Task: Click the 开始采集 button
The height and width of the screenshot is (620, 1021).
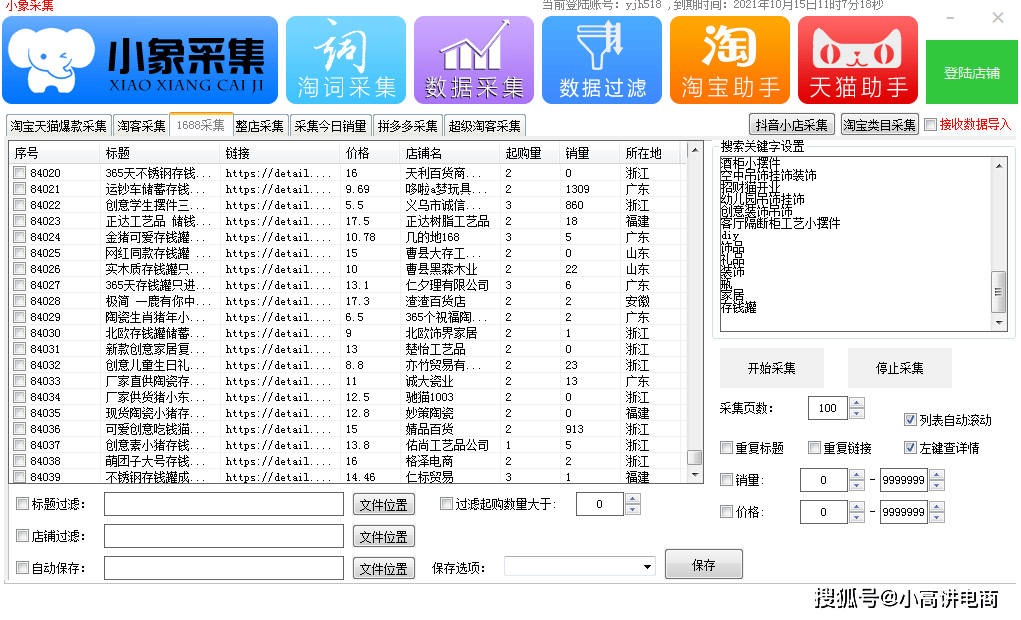Action: [772, 368]
